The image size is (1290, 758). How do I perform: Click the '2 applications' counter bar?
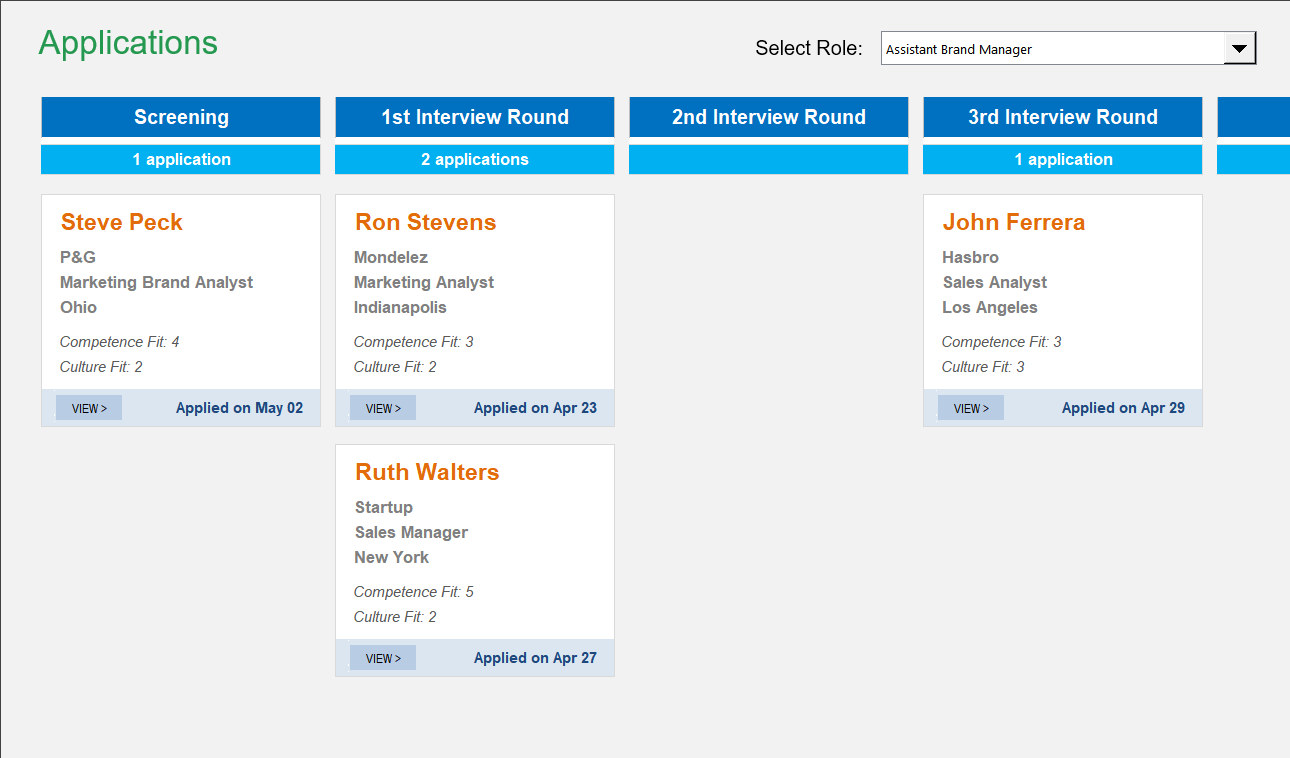pyautogui.click(x=474, y=159)
